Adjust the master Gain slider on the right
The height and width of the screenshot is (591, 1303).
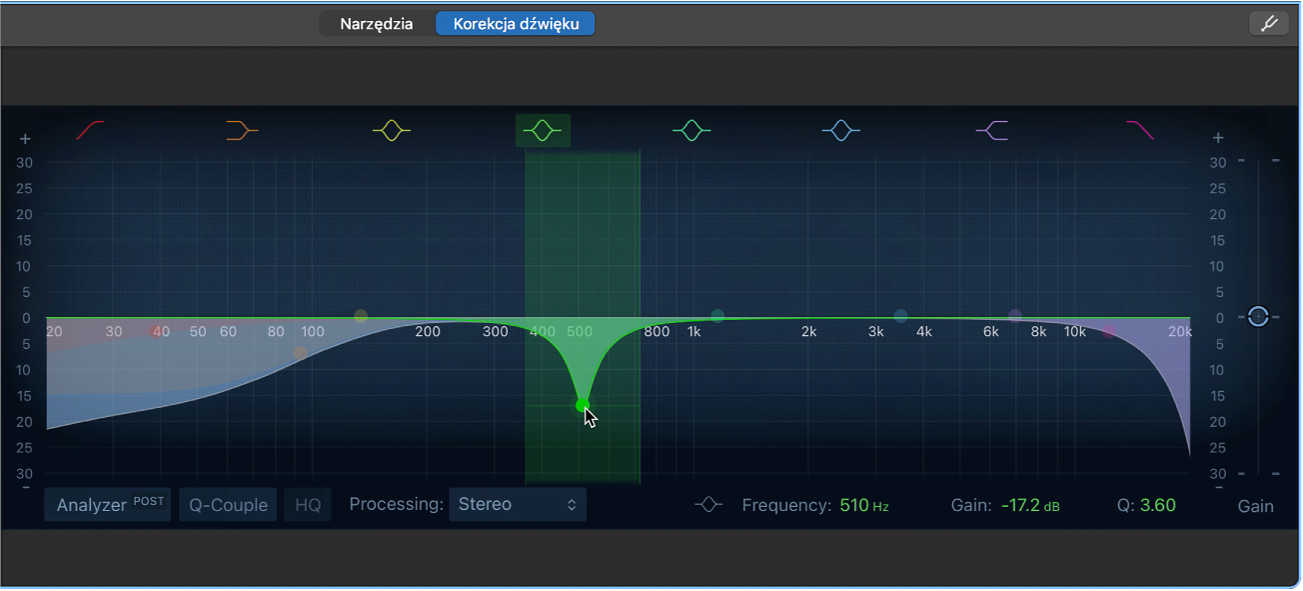click(x=1258, y=317)
